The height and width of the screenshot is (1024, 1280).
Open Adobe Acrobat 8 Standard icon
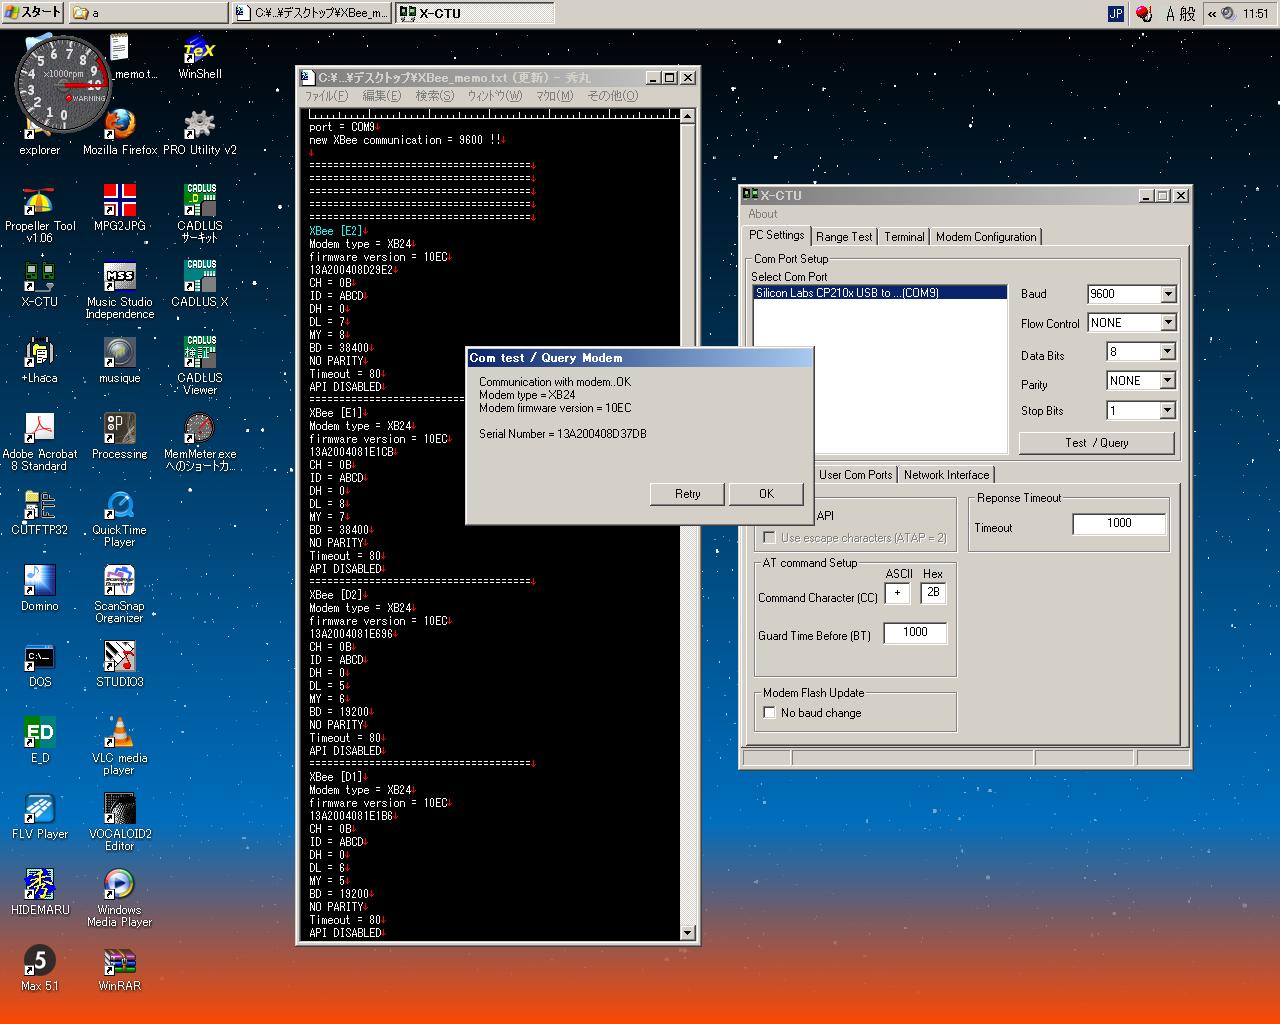pyautogui.click(x=40, y=430)
